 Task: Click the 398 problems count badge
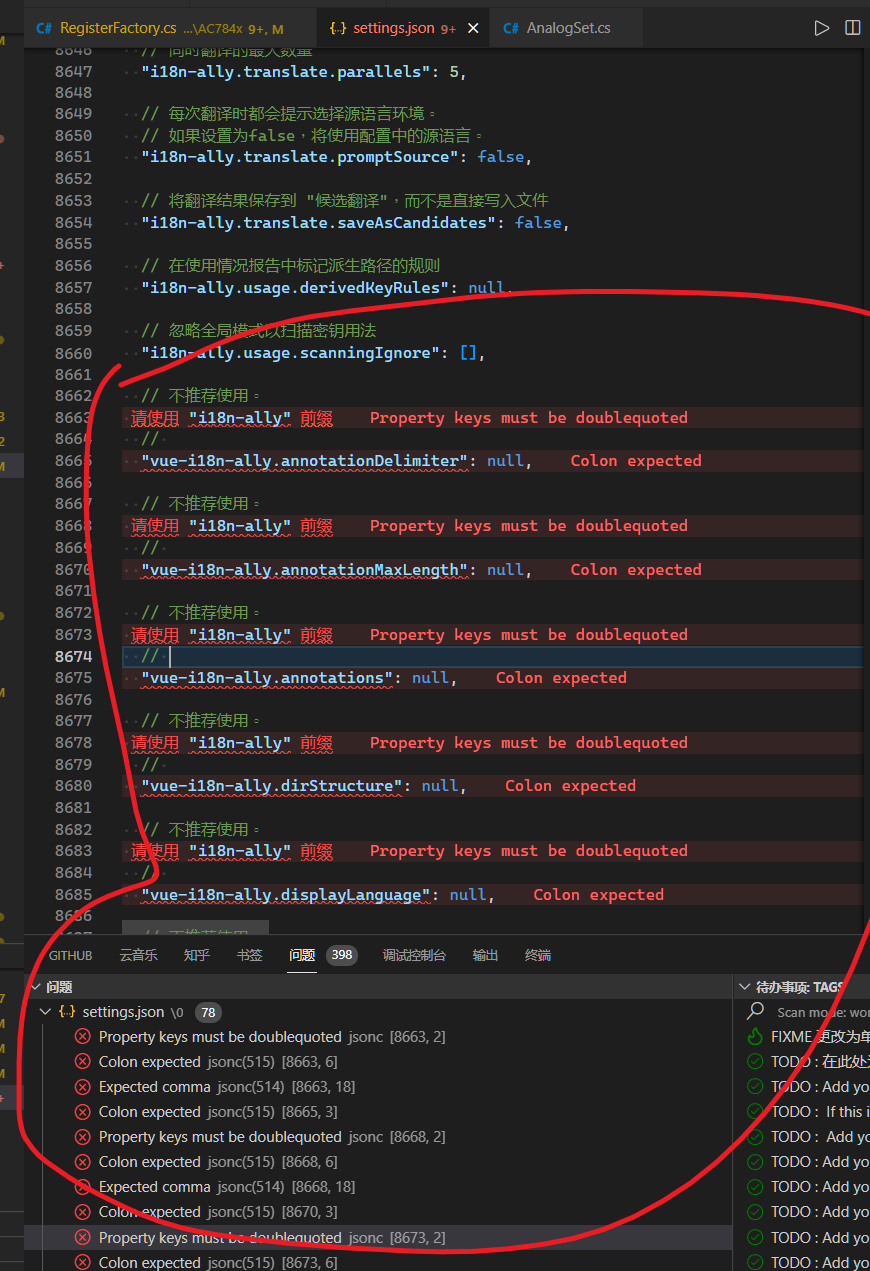(x=341, y=955)
